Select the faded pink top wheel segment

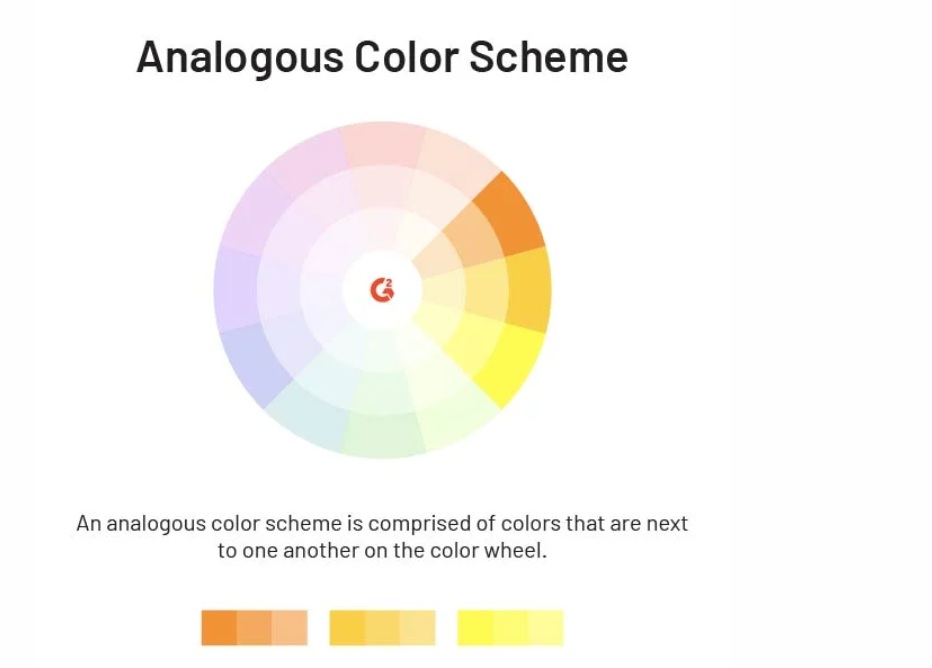[x=382, y=143]
